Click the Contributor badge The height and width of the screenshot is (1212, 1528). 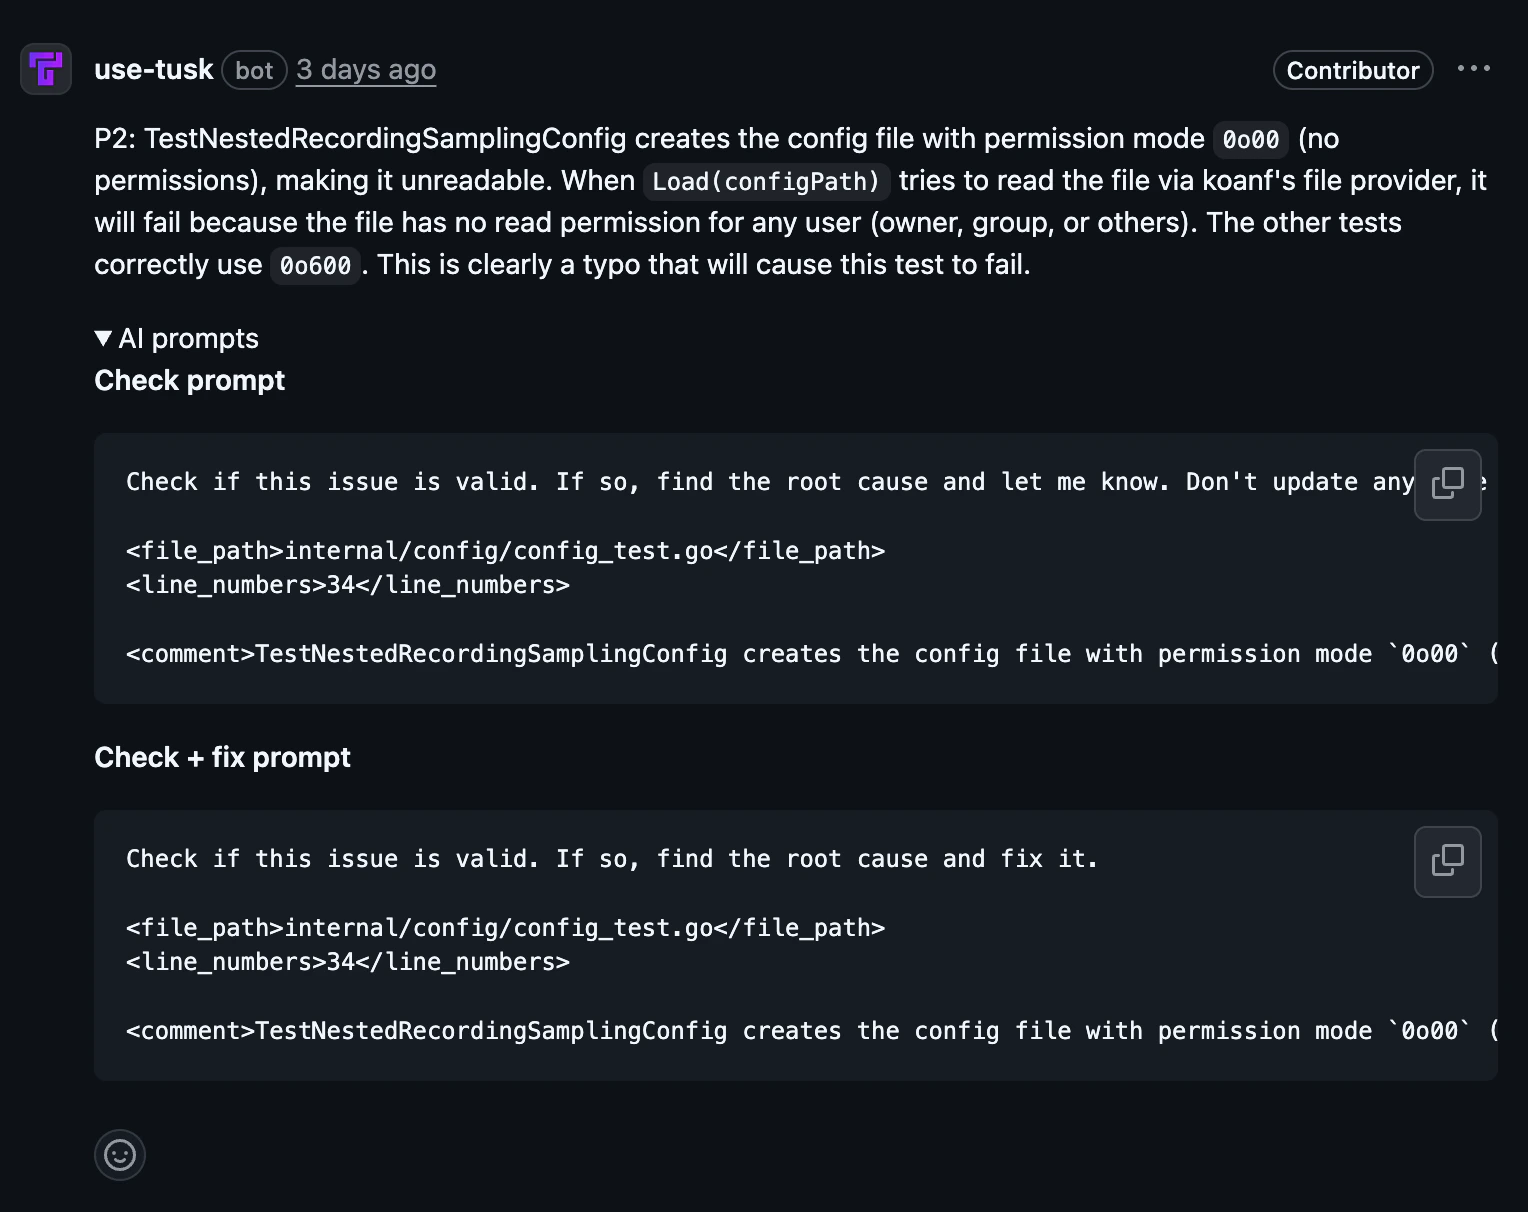(1352, 70)
